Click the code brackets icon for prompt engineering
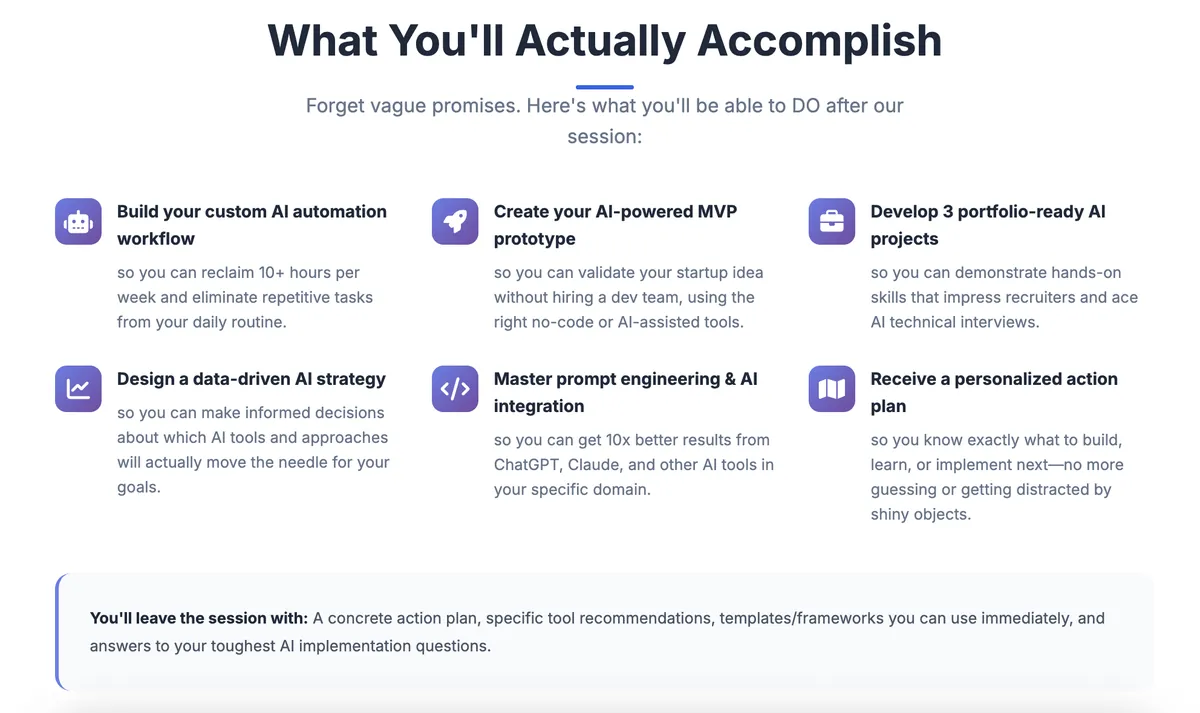Screen dimensions: 1200x713 [x=455, y=389]
